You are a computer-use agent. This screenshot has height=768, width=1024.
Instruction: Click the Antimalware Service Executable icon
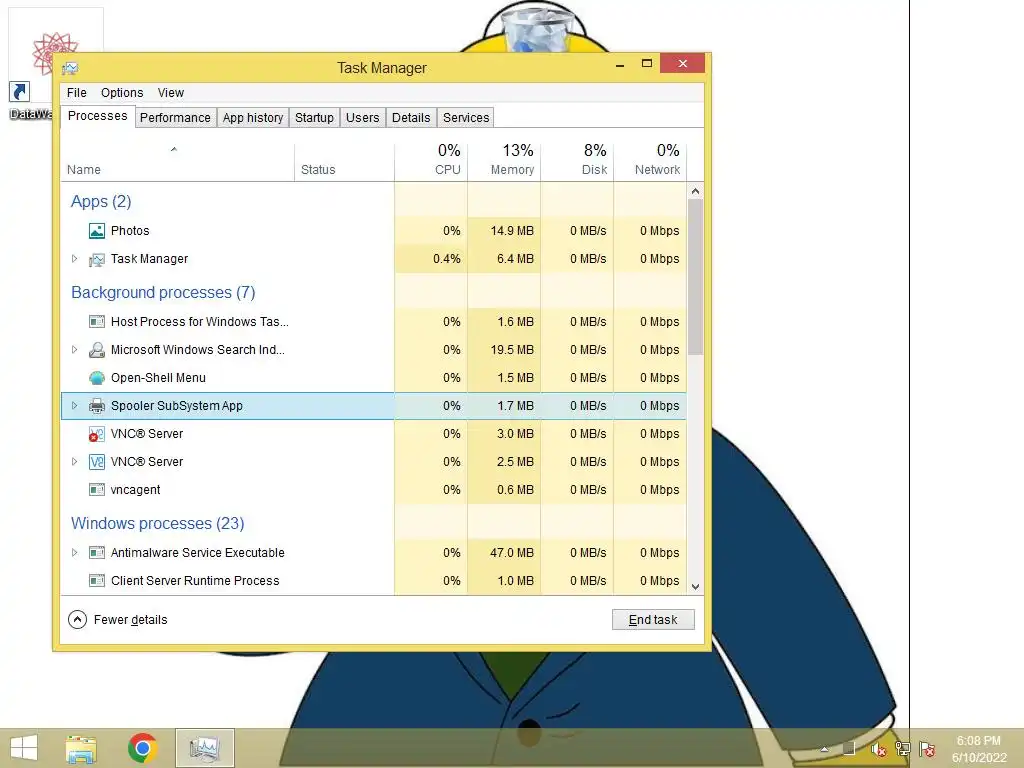point(97,552)
